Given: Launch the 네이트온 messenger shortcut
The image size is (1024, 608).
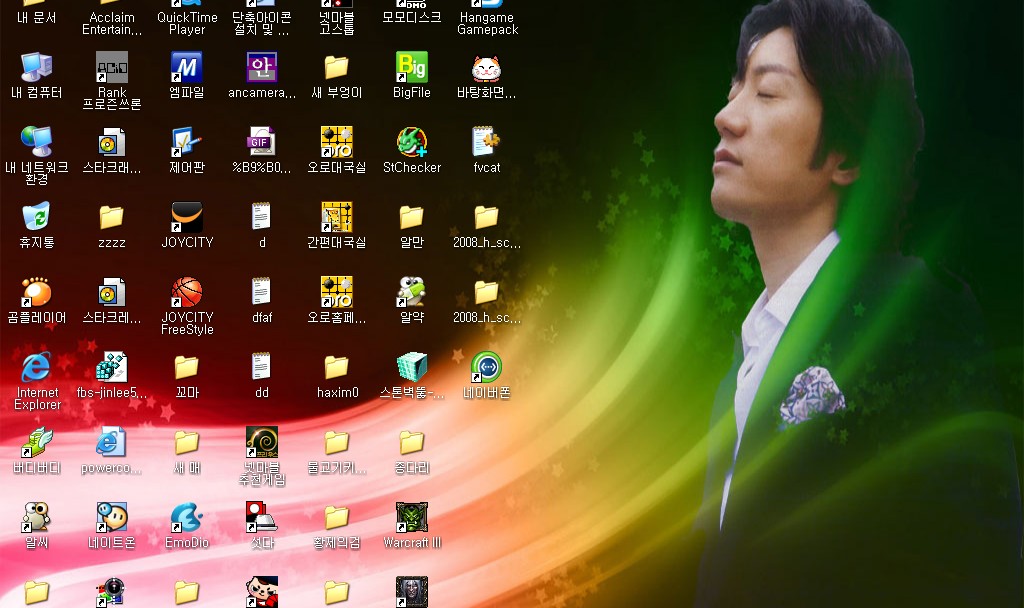Looking at the screenshot, I should (x=112, y=518).
